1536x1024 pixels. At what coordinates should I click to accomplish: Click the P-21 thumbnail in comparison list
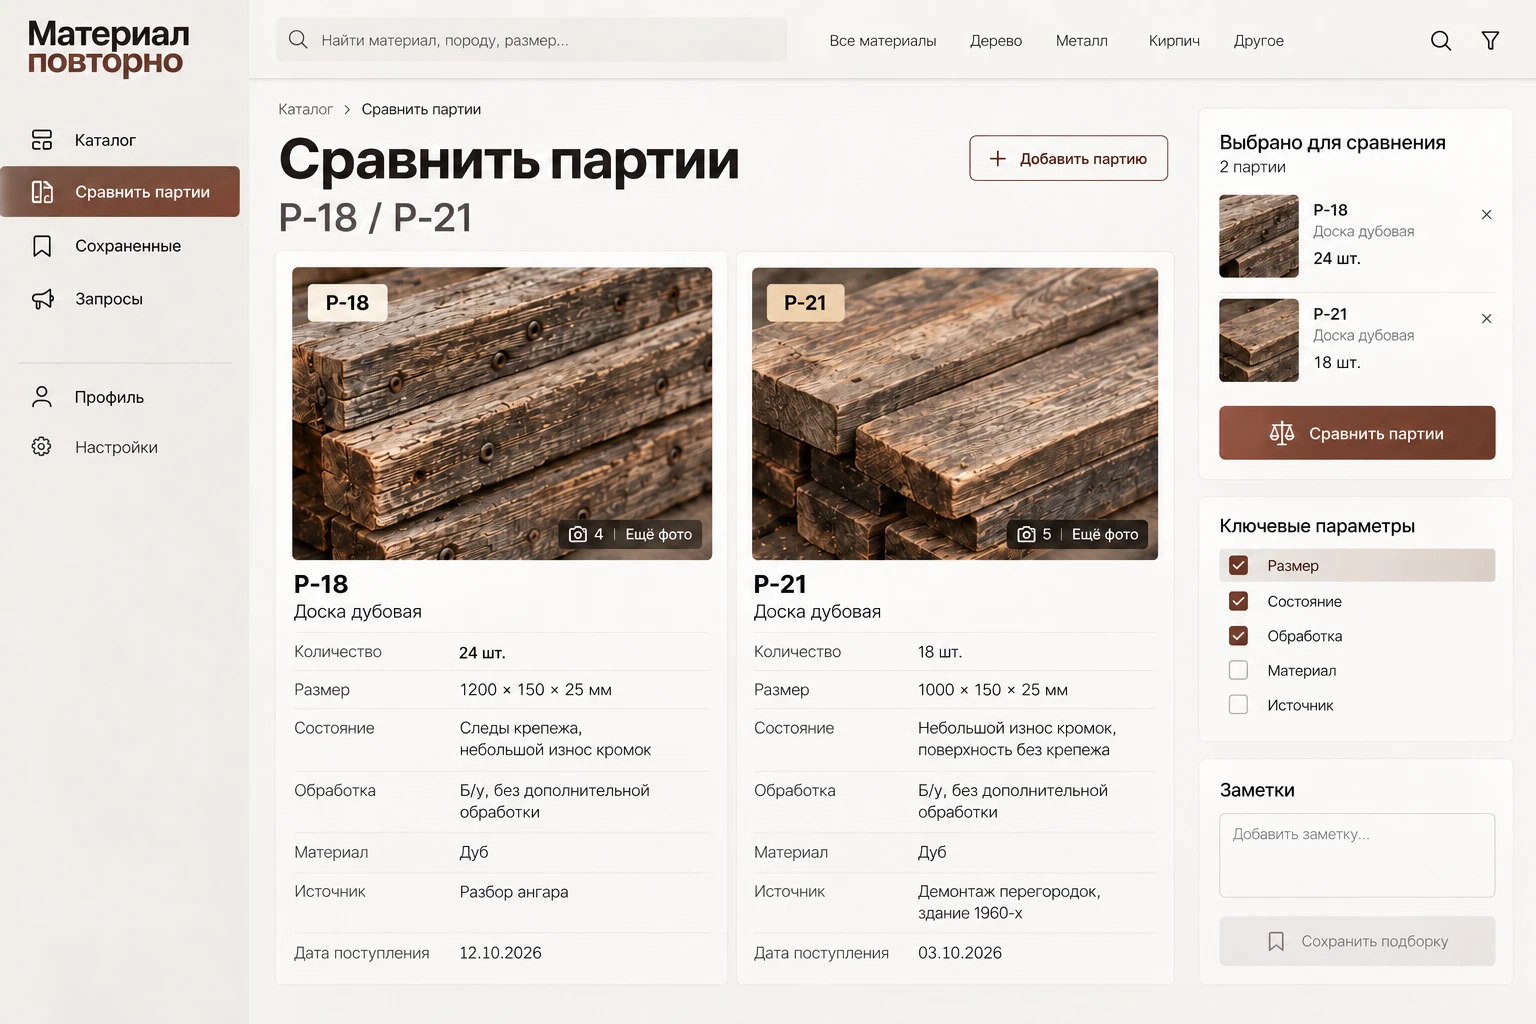tap(1259, 340)
